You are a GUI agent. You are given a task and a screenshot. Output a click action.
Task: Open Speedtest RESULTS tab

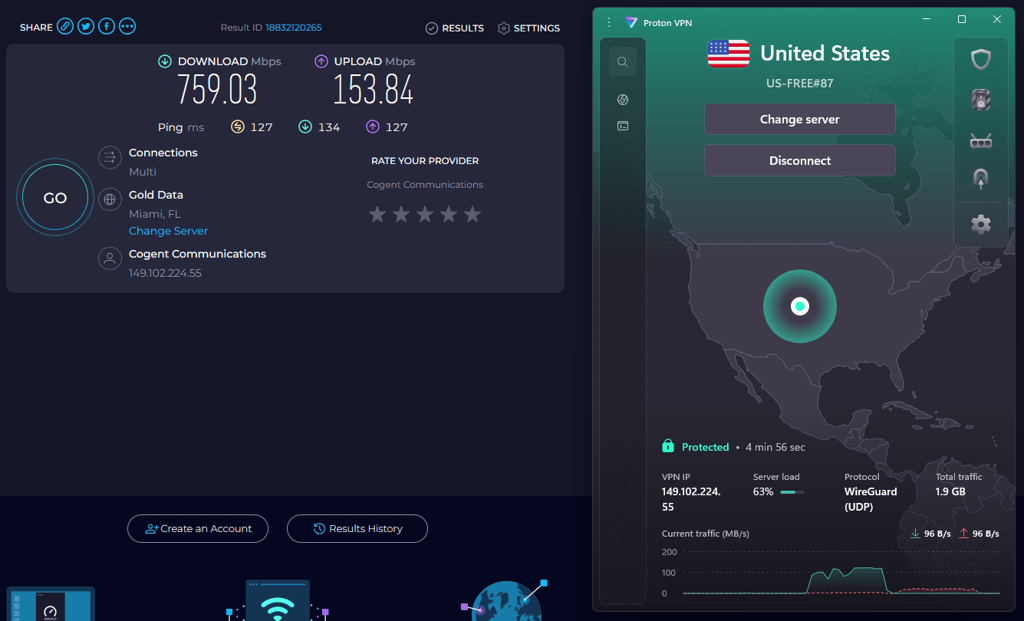pos(455,28)
